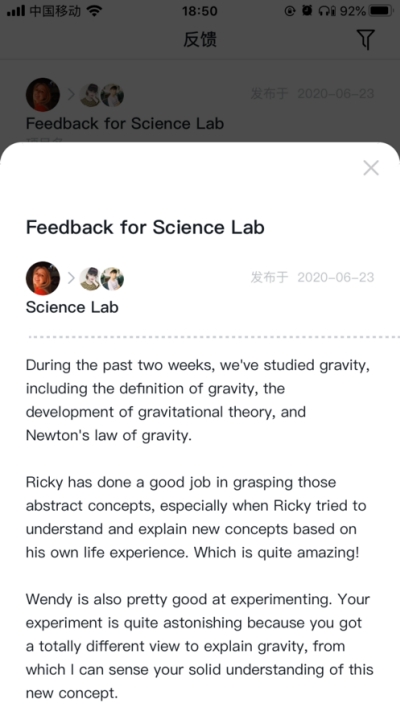Click the paragraph about Ricky's progress
Screen dimensions: 400x710
(x=196, y=517)
